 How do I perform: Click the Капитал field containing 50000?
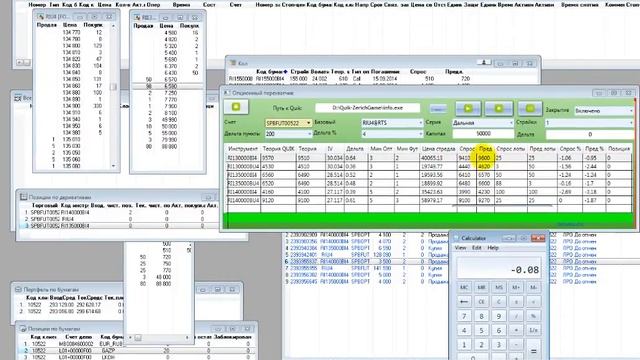click(483, 134)
